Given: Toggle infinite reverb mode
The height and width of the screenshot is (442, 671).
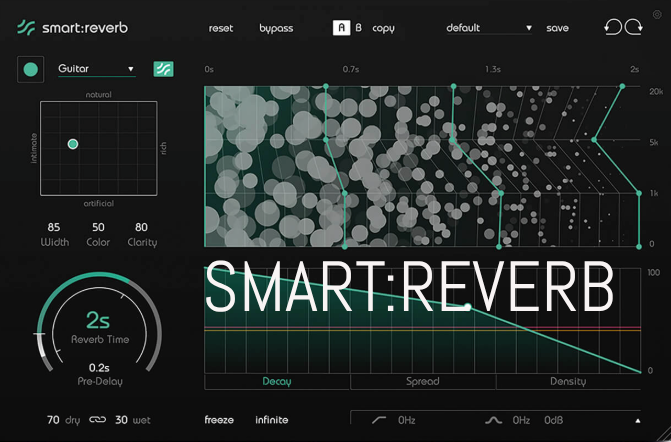Looking at the screenshot, I should 272,420.
